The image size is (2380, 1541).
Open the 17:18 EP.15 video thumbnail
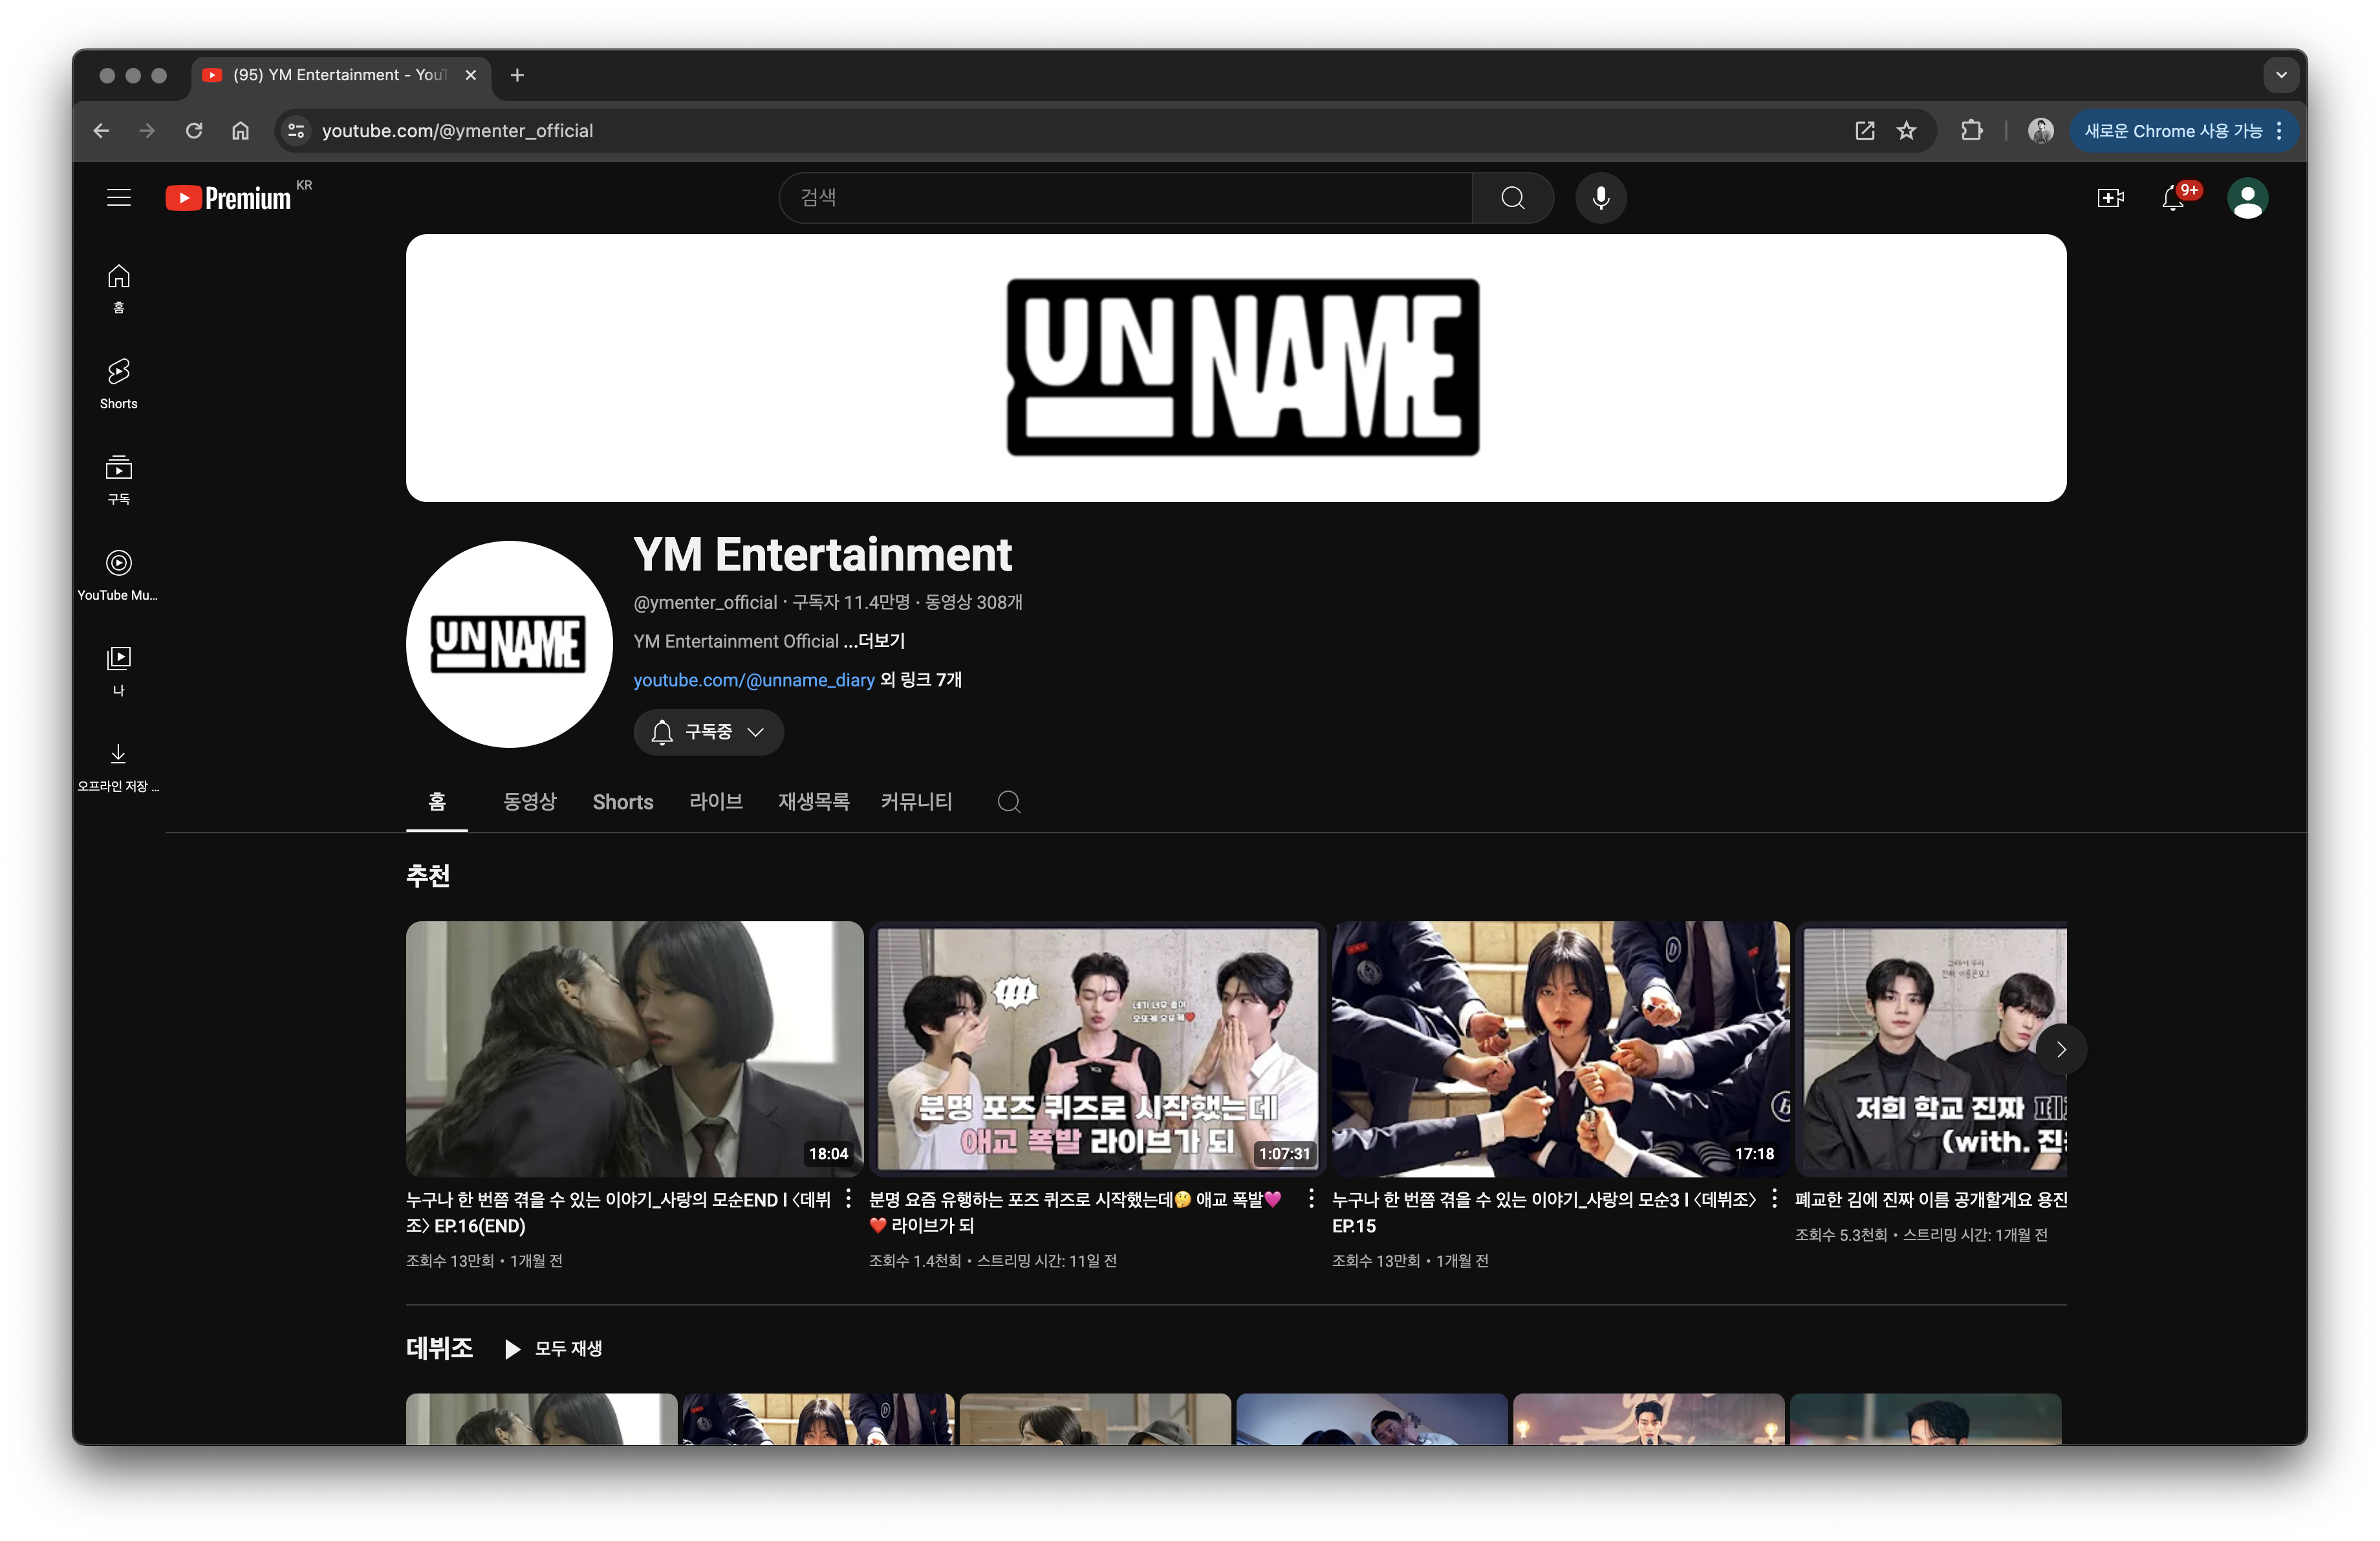[x=1560, y=1048]
